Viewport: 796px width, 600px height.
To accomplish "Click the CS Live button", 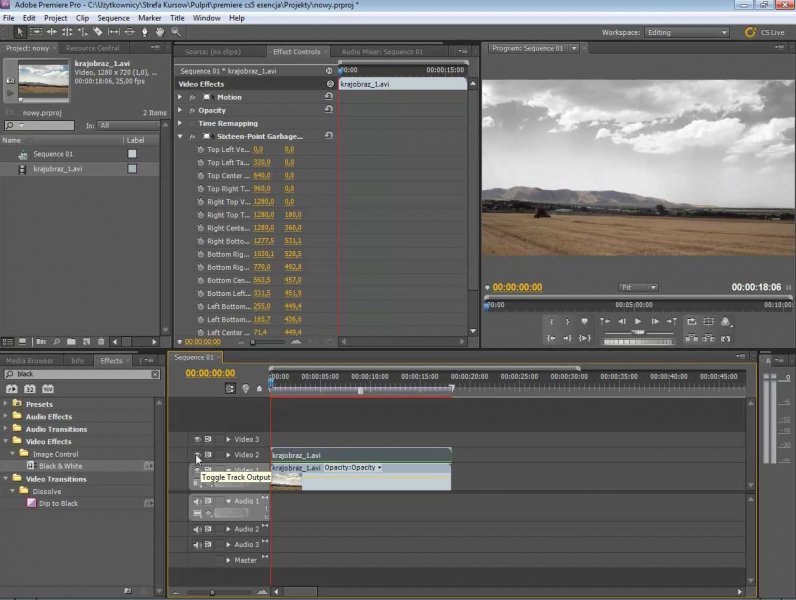I will (765, 32).
